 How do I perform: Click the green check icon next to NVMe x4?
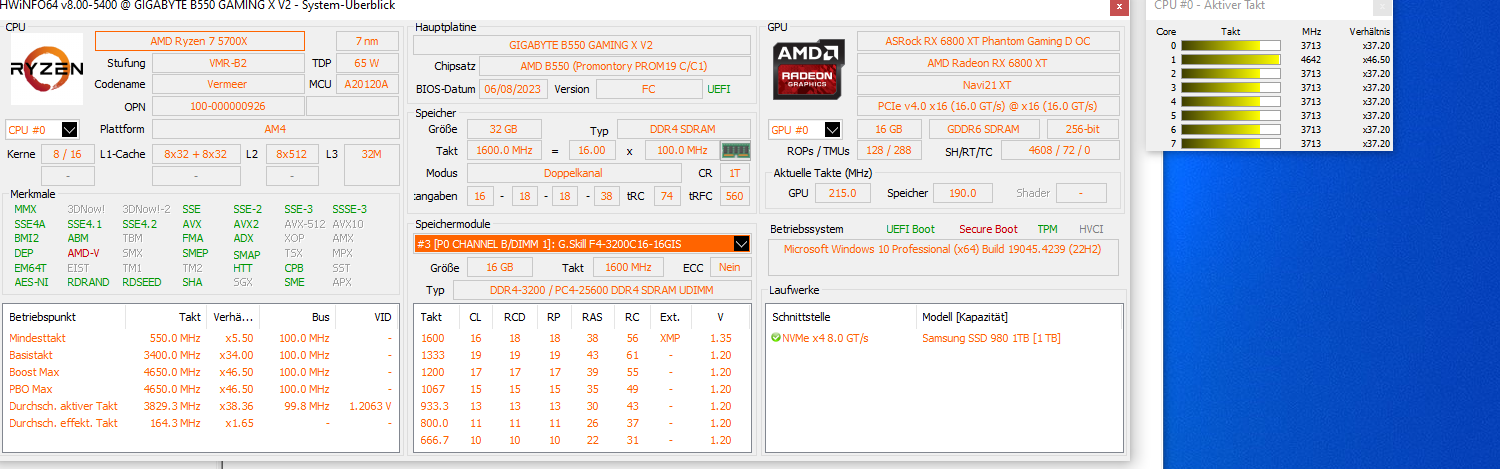pos(776,338)
